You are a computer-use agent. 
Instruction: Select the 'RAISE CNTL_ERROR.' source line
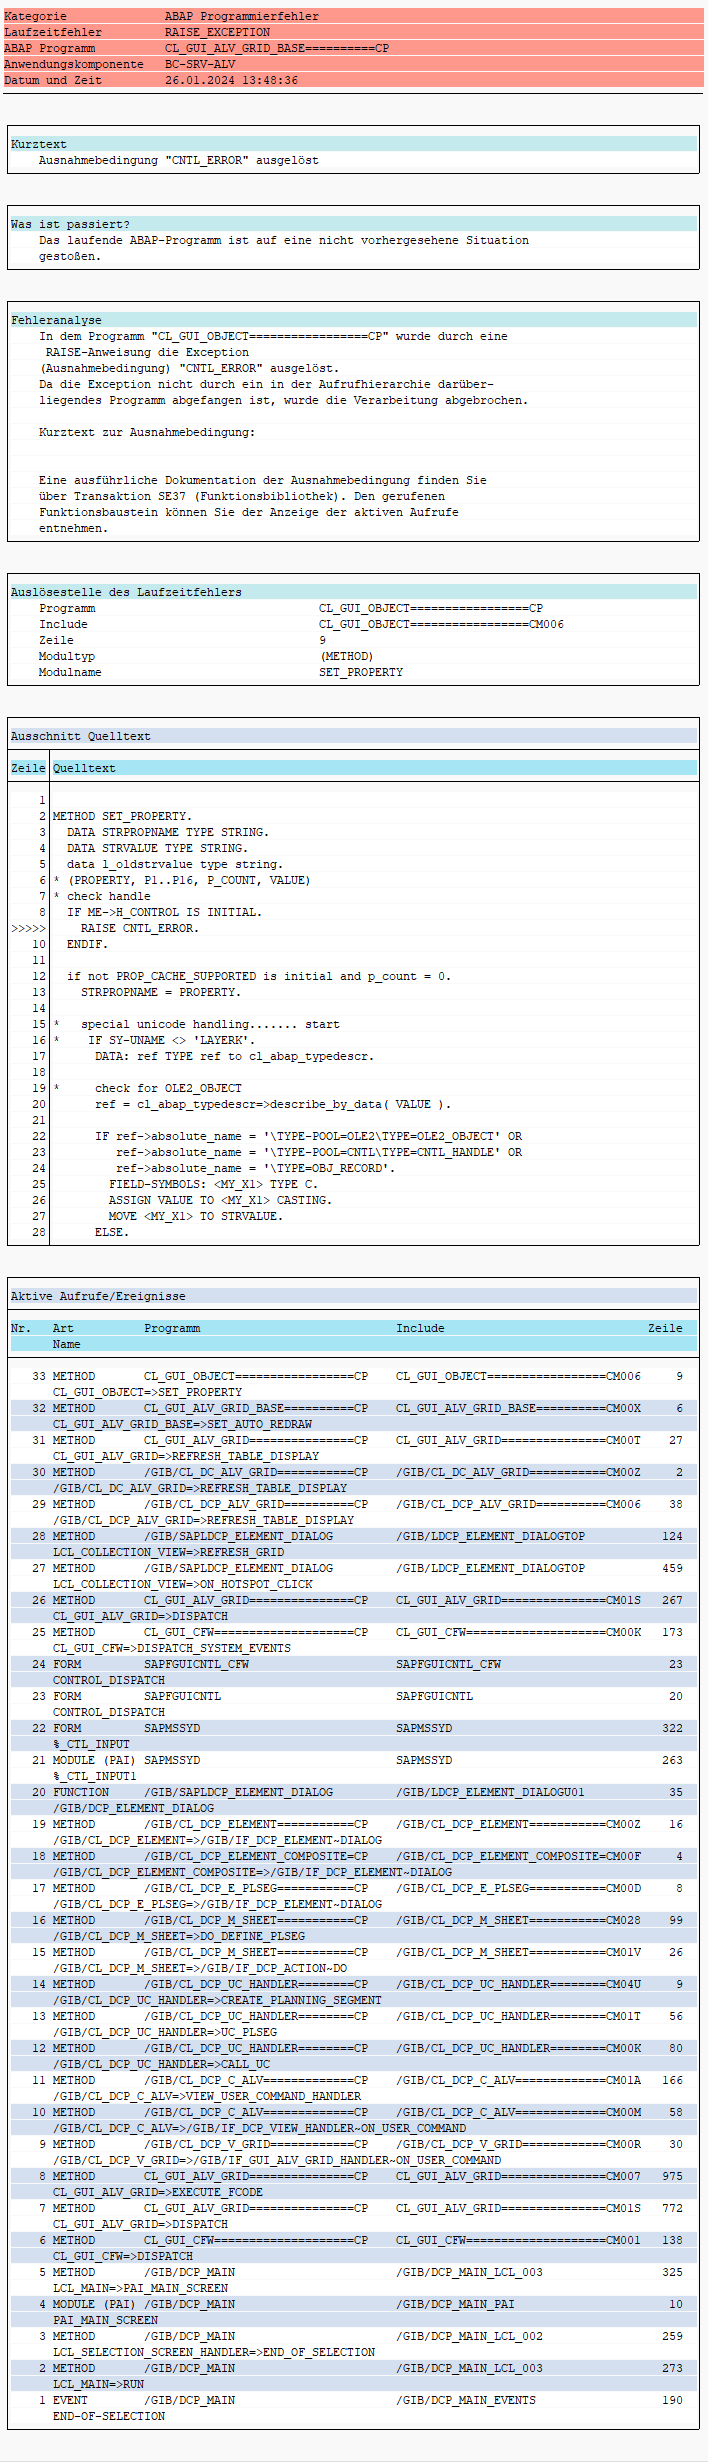(139, 928)
